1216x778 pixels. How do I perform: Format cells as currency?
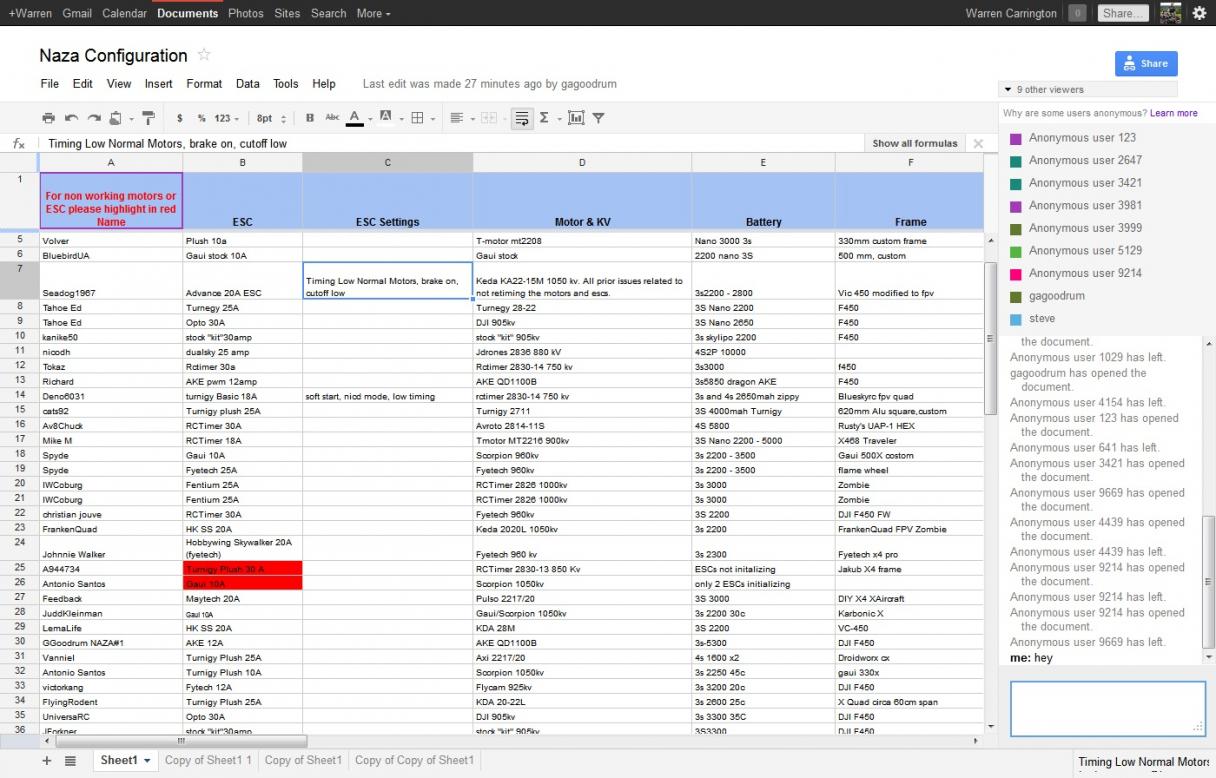coord(180,118)
